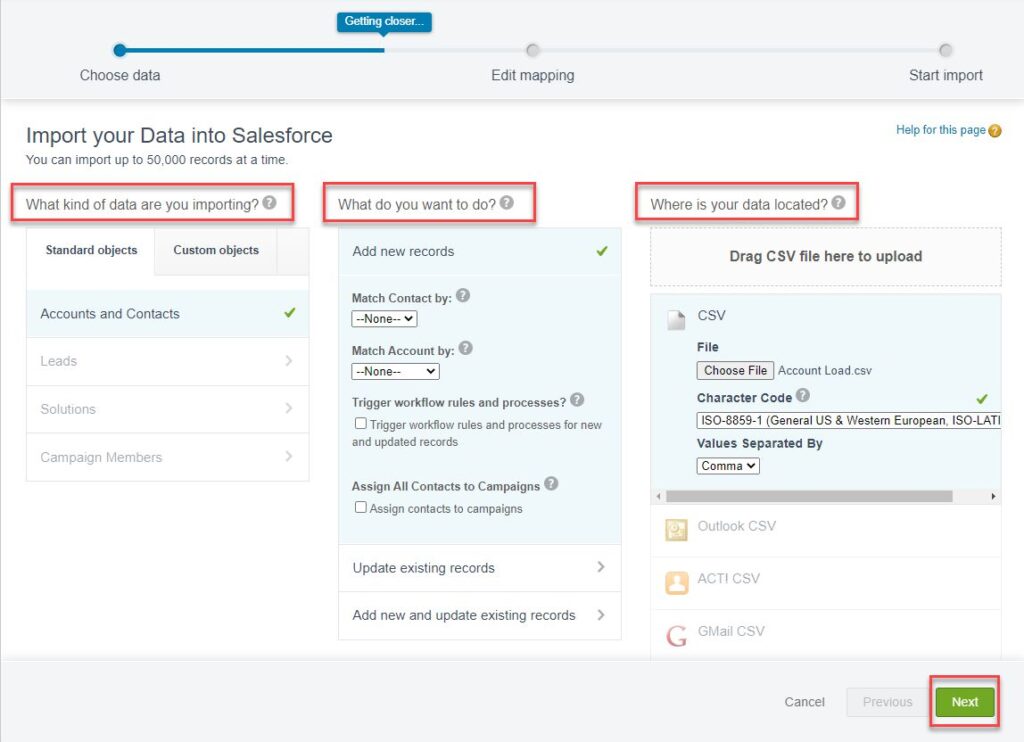Select the GMail CSV source icon

click(x=676, y=635)
